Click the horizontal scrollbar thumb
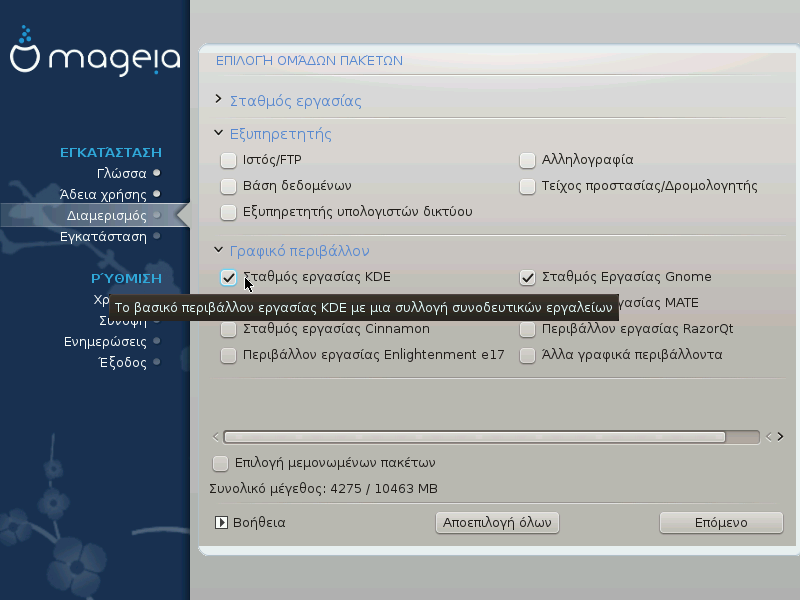This screenshot has height=600, width=800. tap(474, 437)
